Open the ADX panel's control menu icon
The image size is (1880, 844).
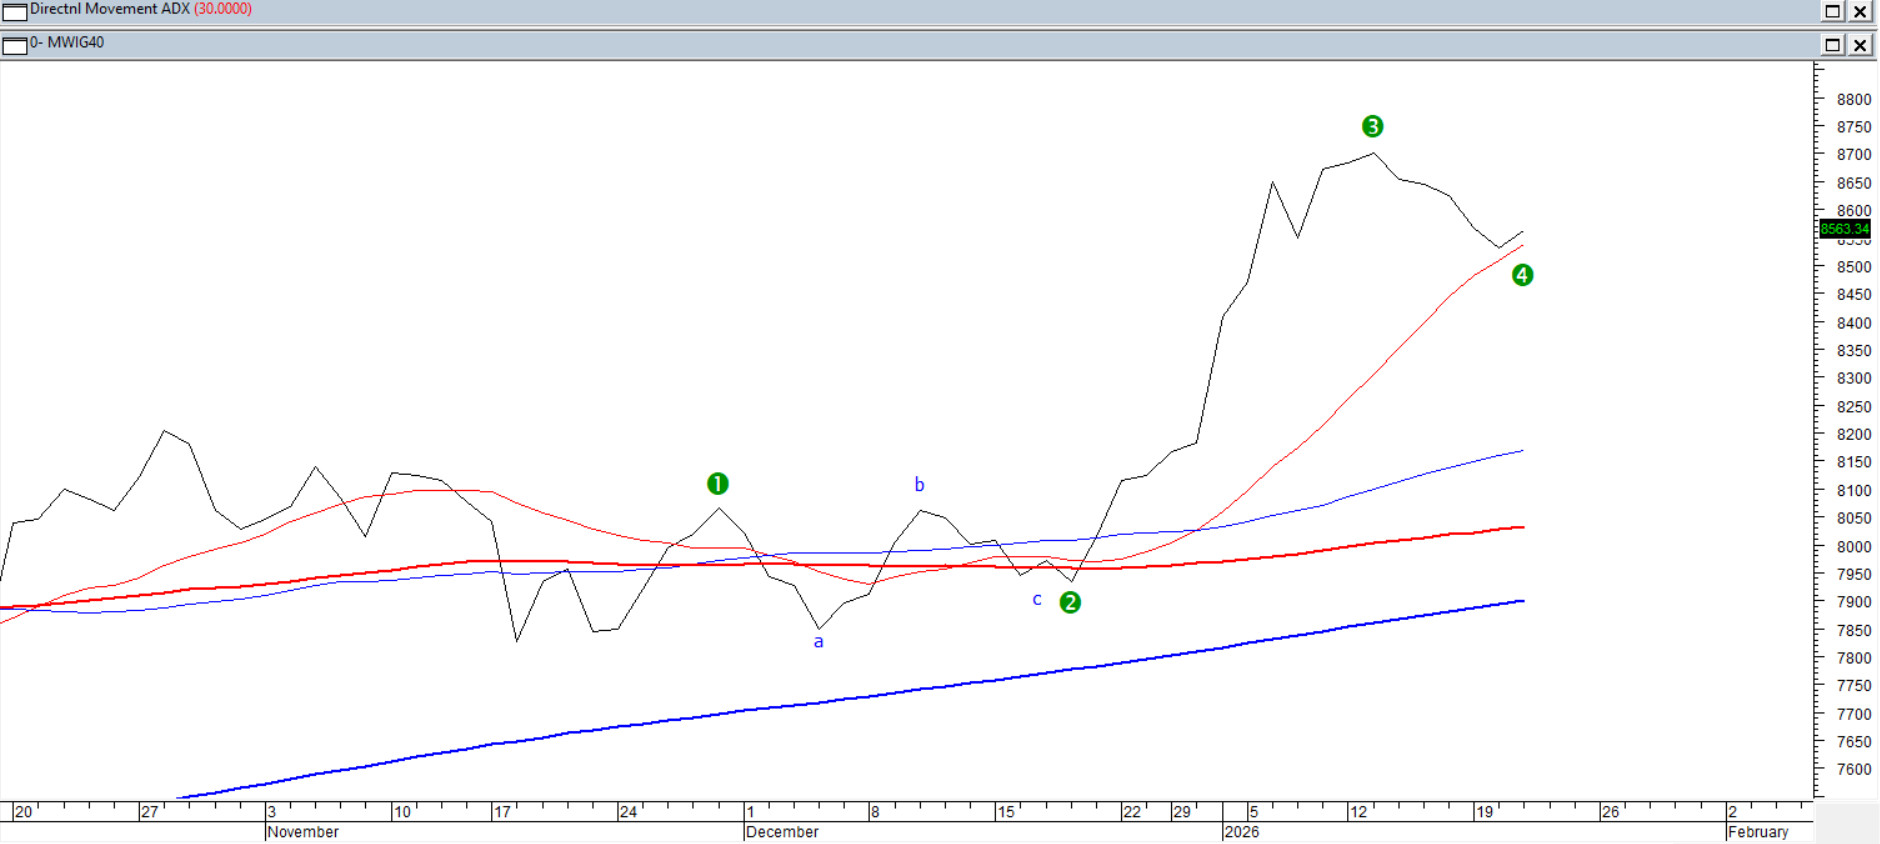click(x=14, y=11)
